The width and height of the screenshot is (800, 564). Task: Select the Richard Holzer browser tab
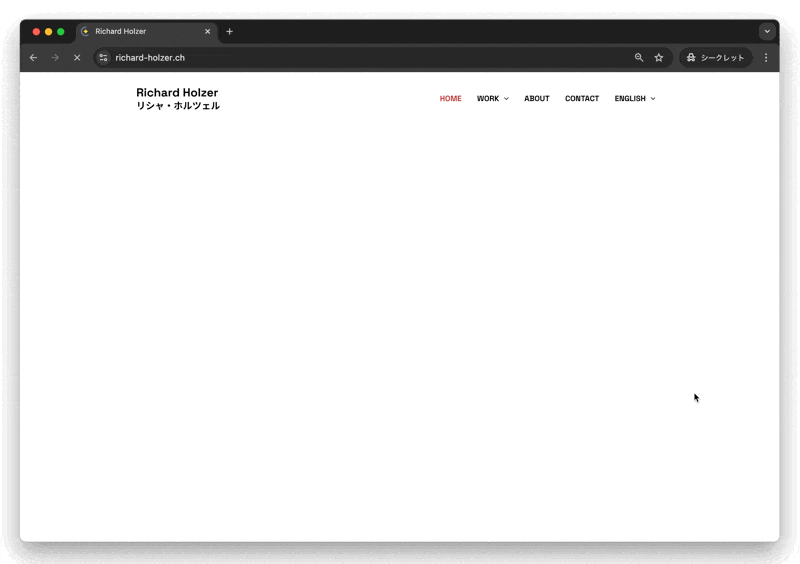[140, 31]
